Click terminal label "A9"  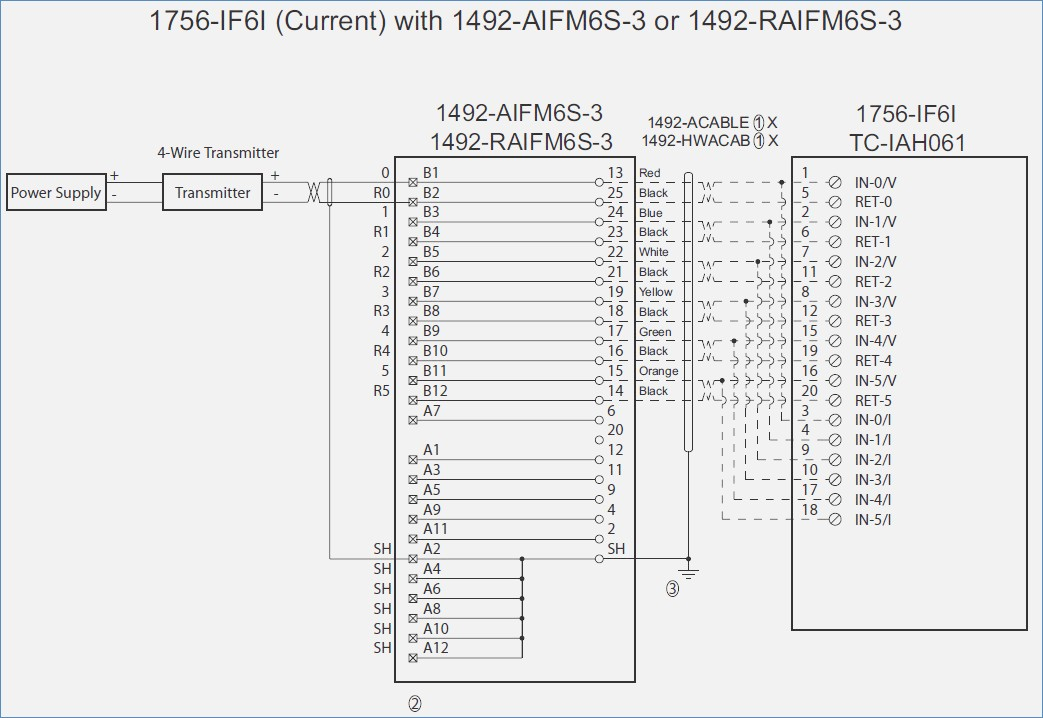point(431,510)
